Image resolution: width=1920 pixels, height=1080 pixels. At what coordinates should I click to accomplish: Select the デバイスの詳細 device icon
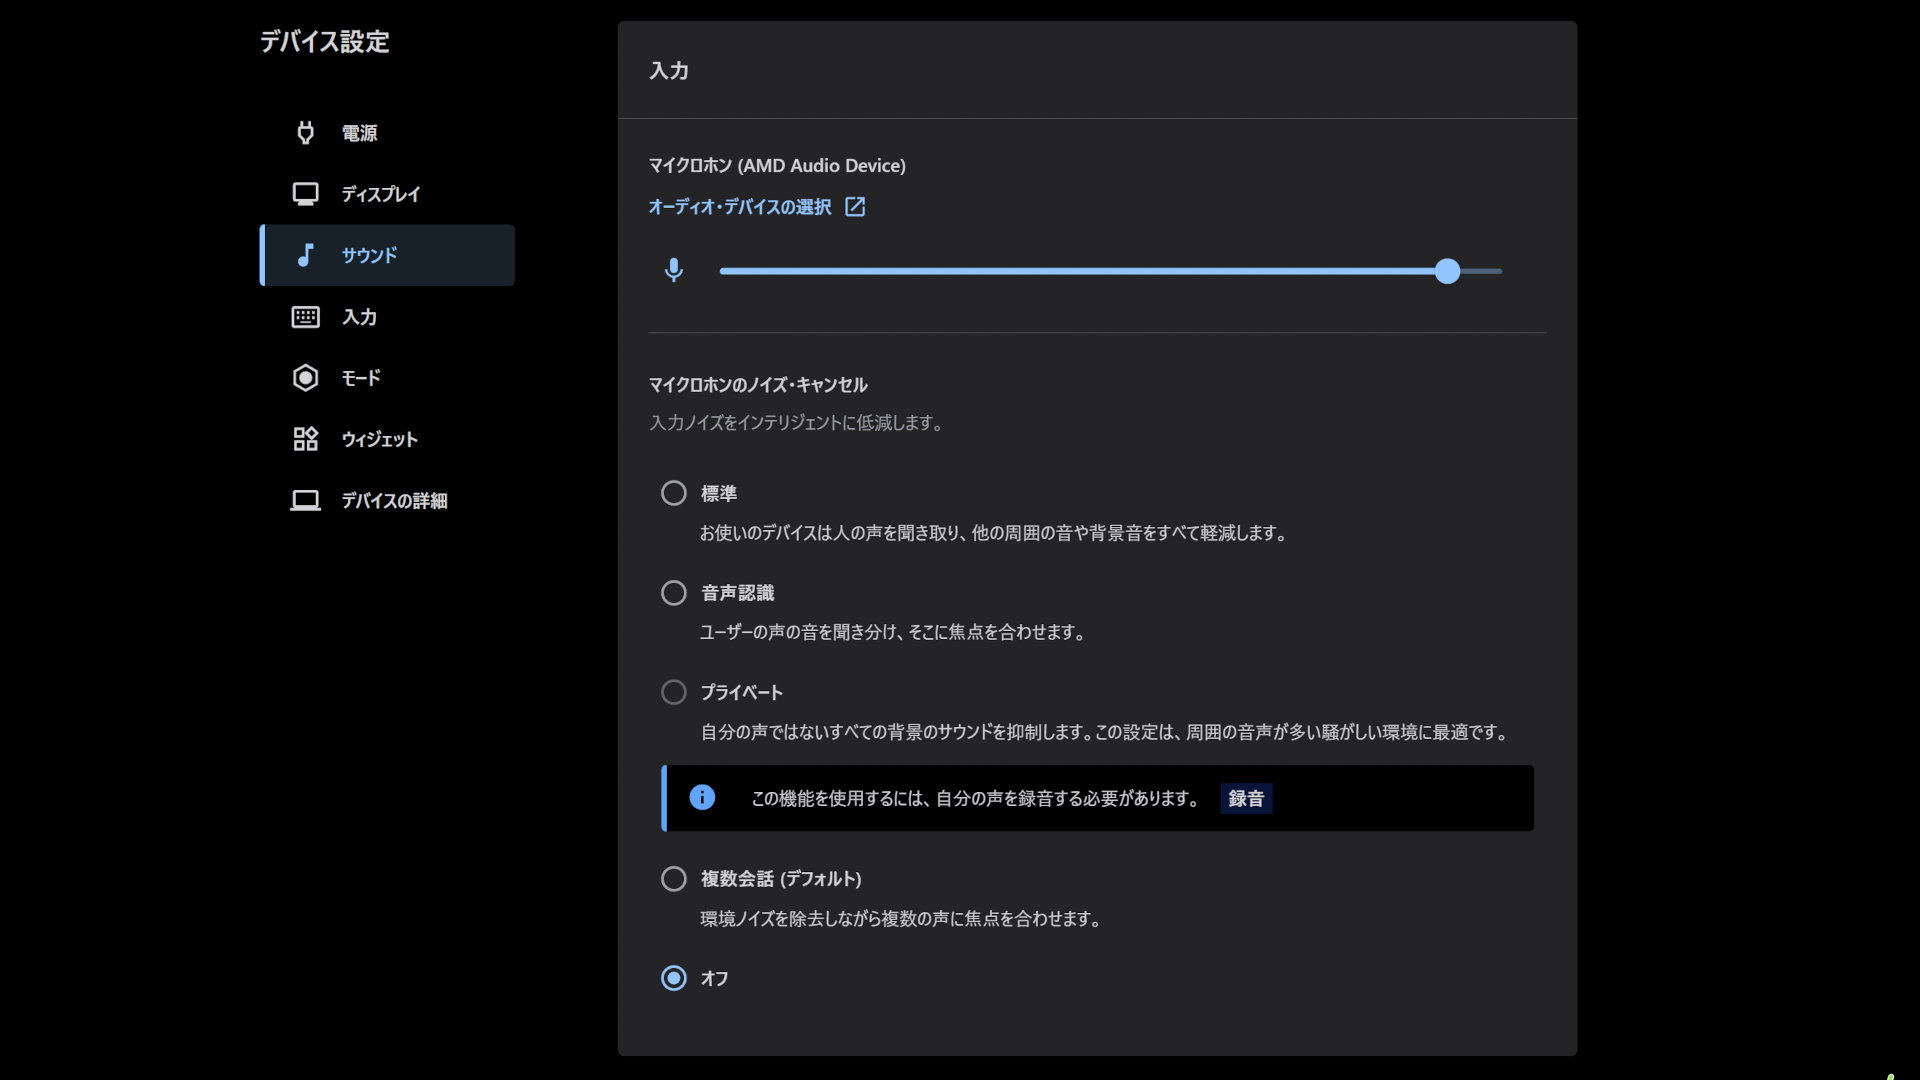tap(305, 500)
